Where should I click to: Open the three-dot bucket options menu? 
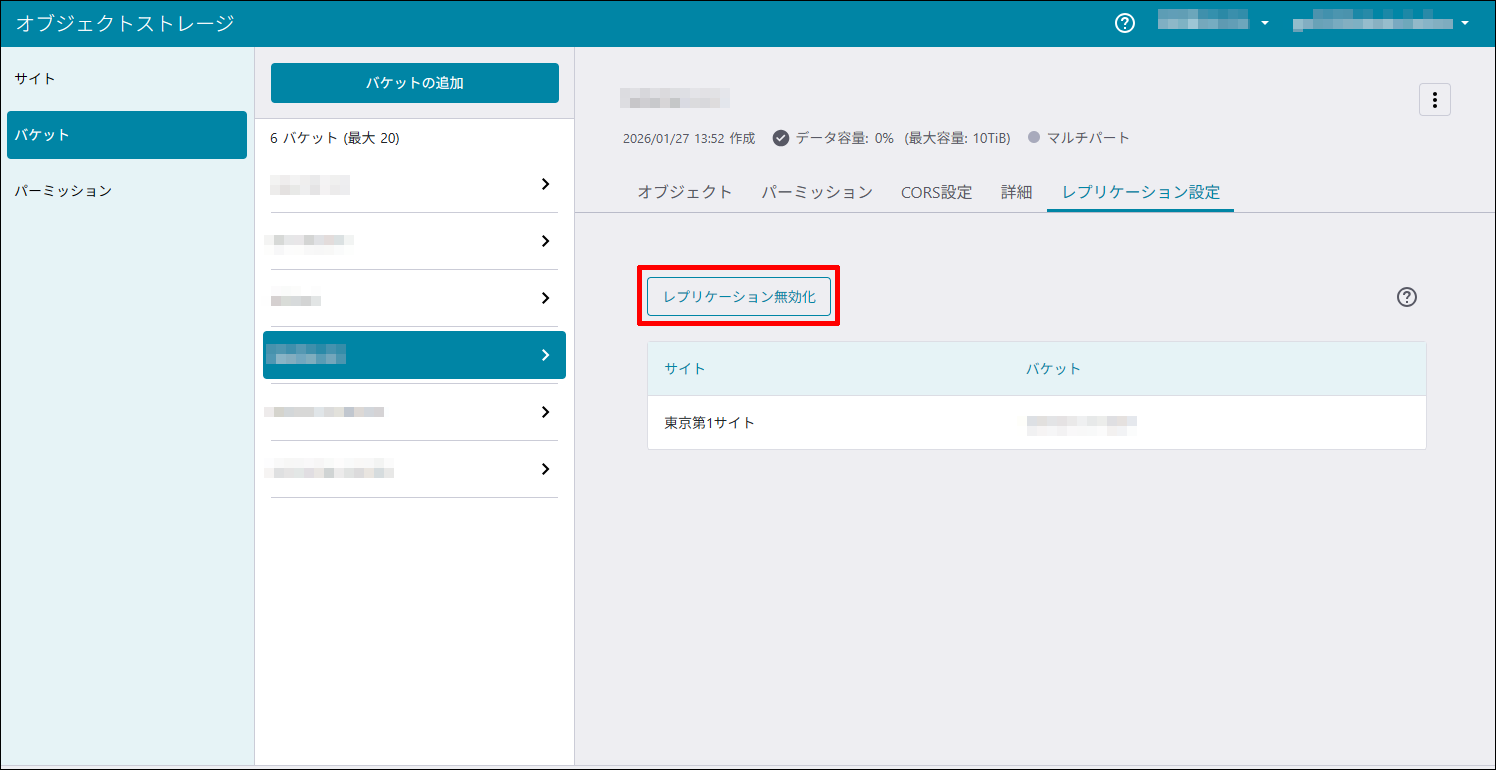[x=1434, y=100]
